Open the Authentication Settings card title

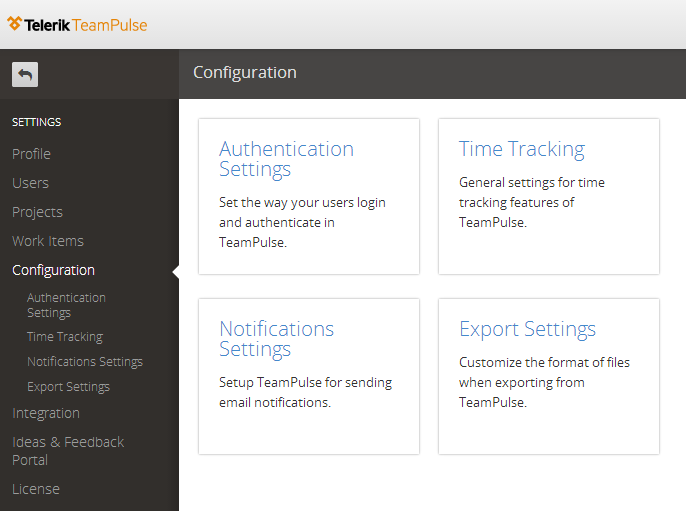287,159
